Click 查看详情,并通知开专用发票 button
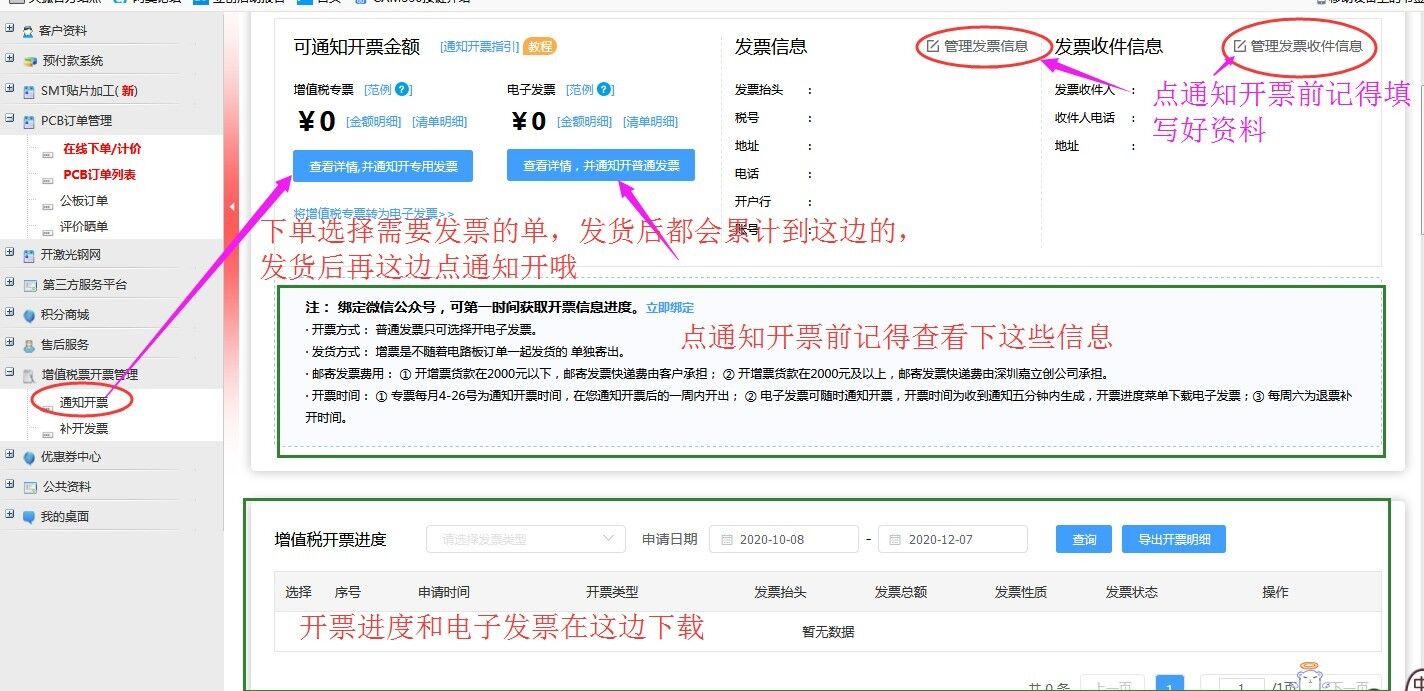Viewport: 1424px width, 691px height. click(x=383, y=167)
